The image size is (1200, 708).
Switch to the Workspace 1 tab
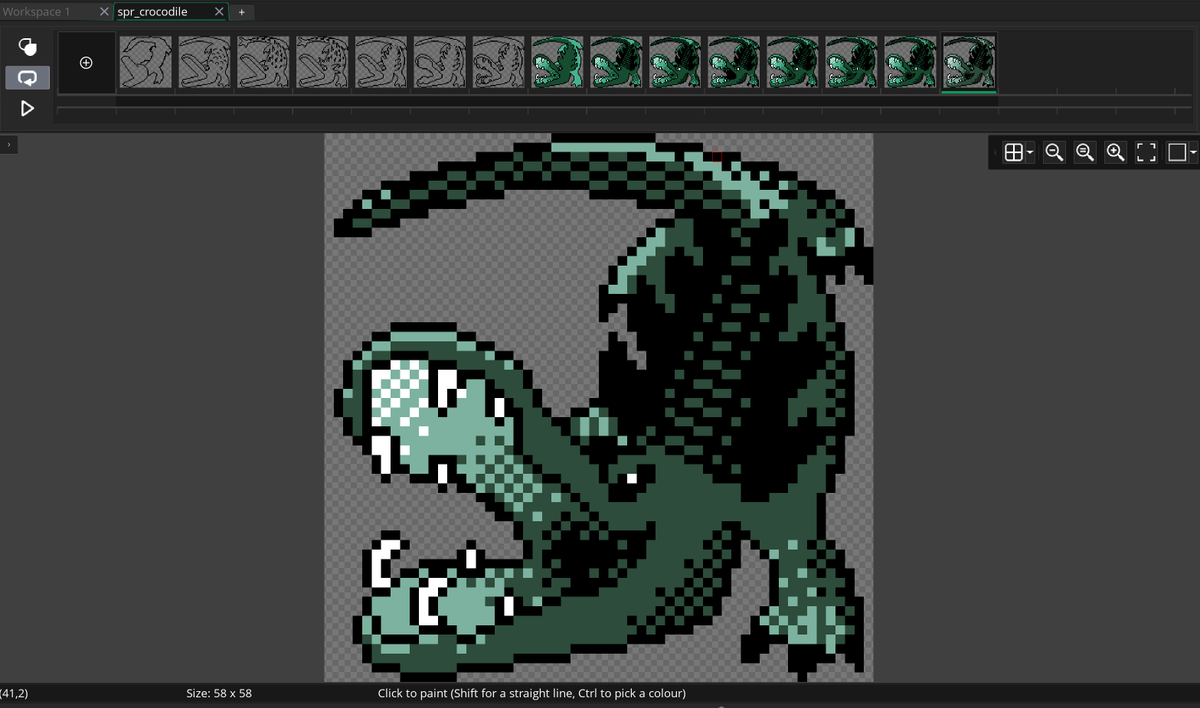(x=37, y=12)
